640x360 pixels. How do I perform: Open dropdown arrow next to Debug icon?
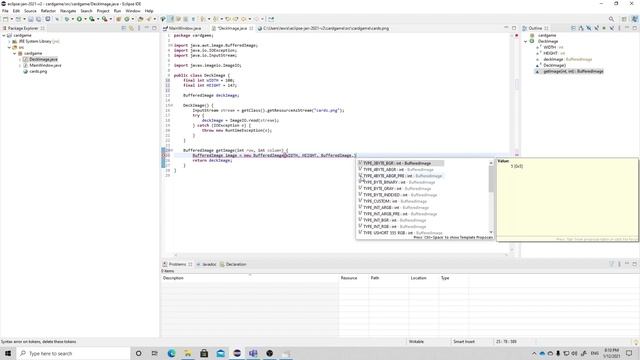click(73, 19)
